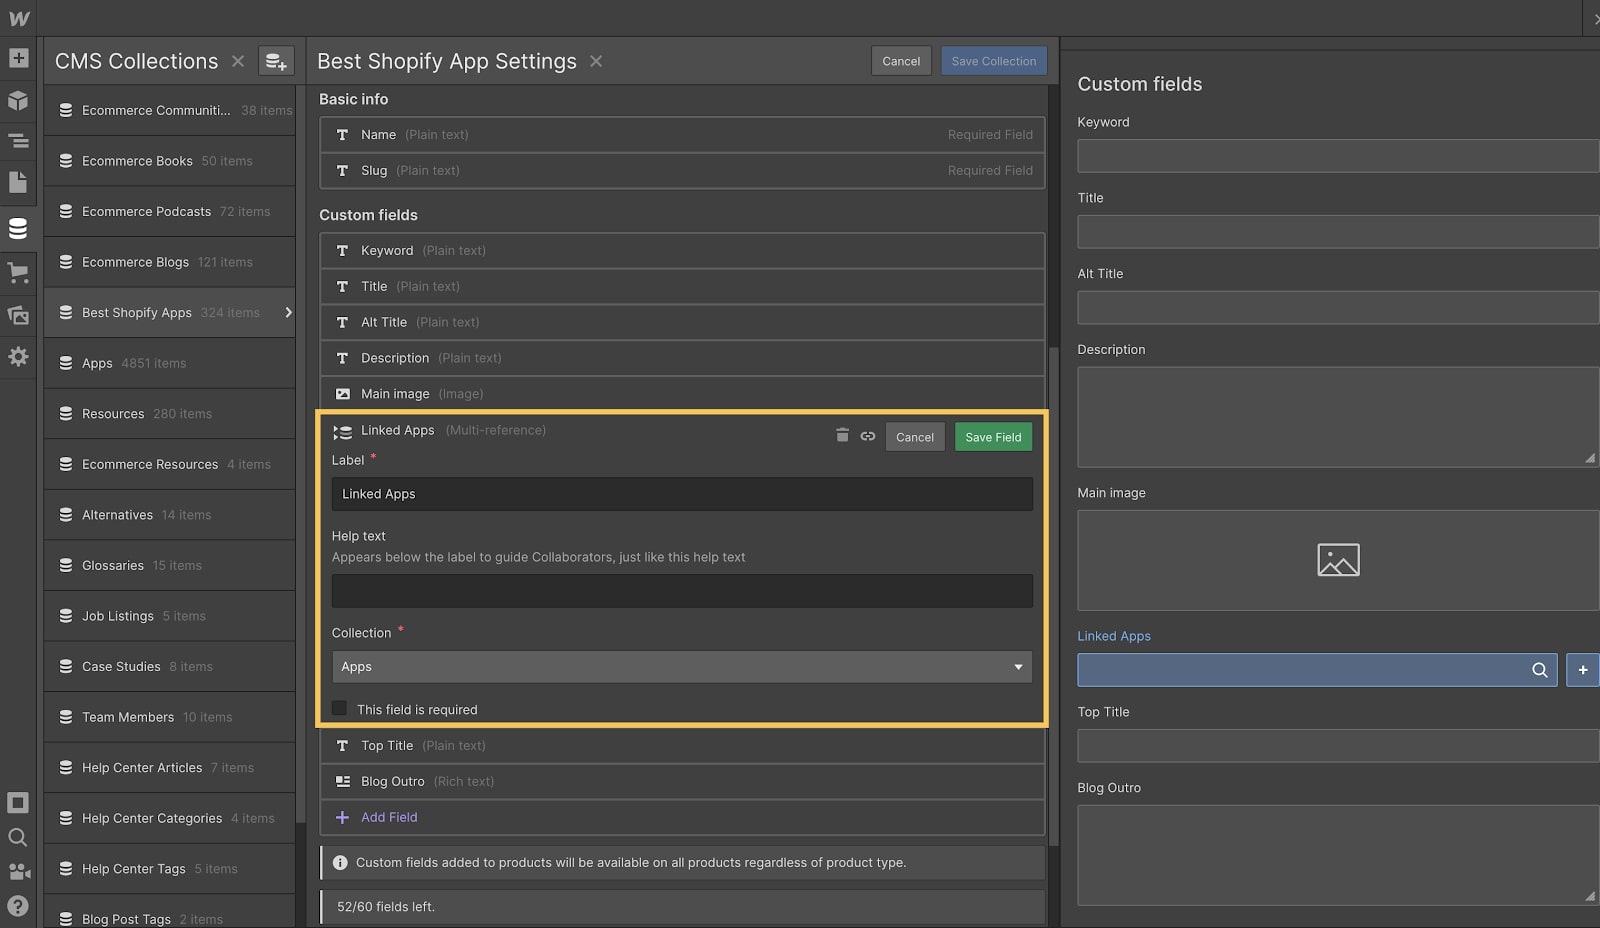
Task: Open the Apps collection with 4851 items
Action: pos(170,363)
